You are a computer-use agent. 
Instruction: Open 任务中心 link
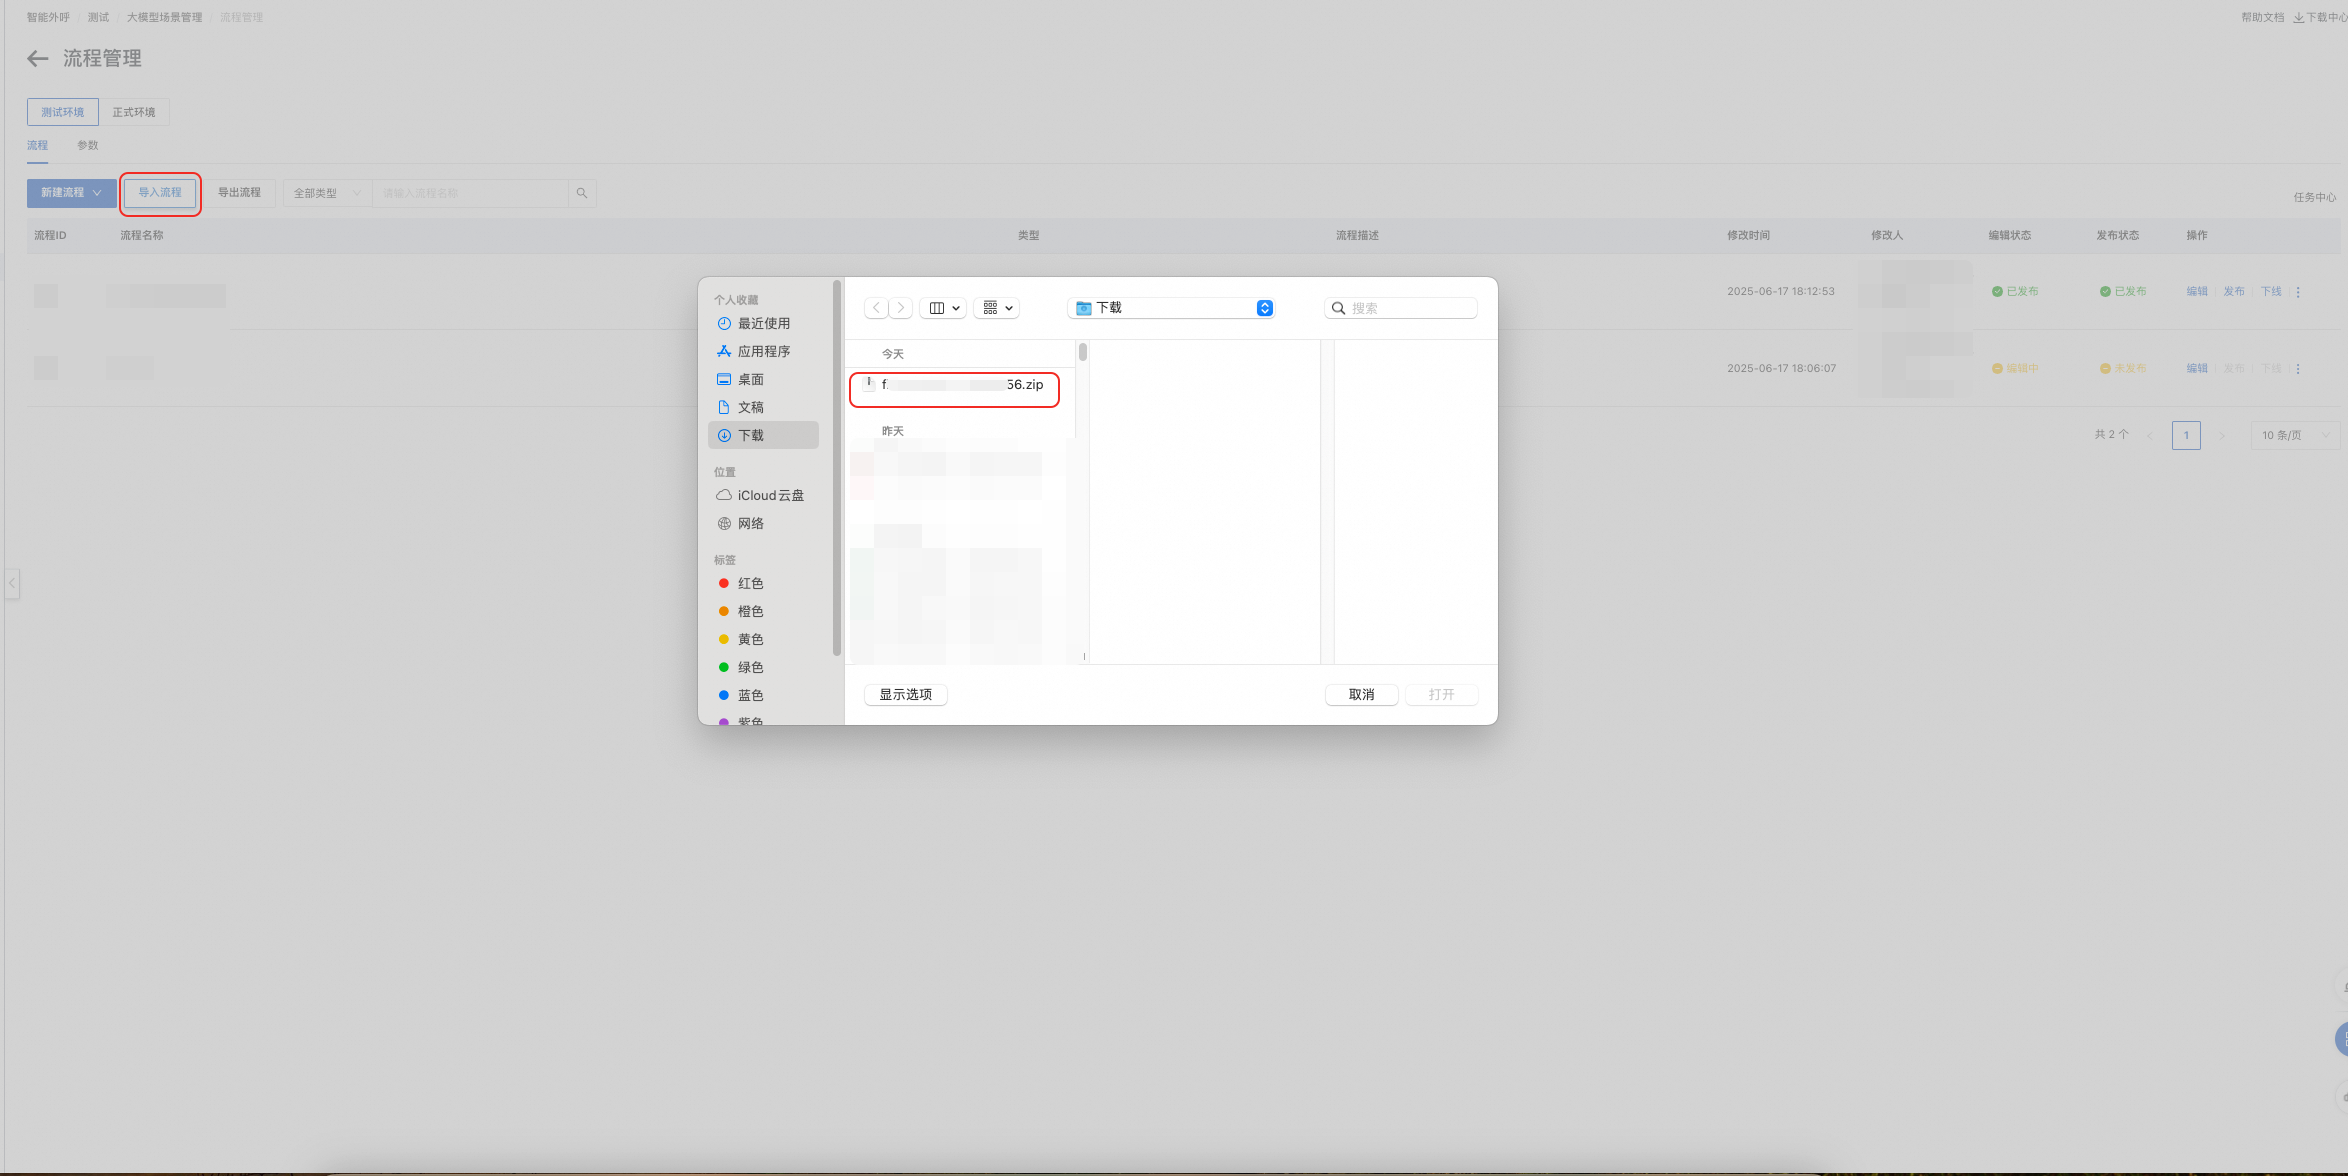point(2314,198)
